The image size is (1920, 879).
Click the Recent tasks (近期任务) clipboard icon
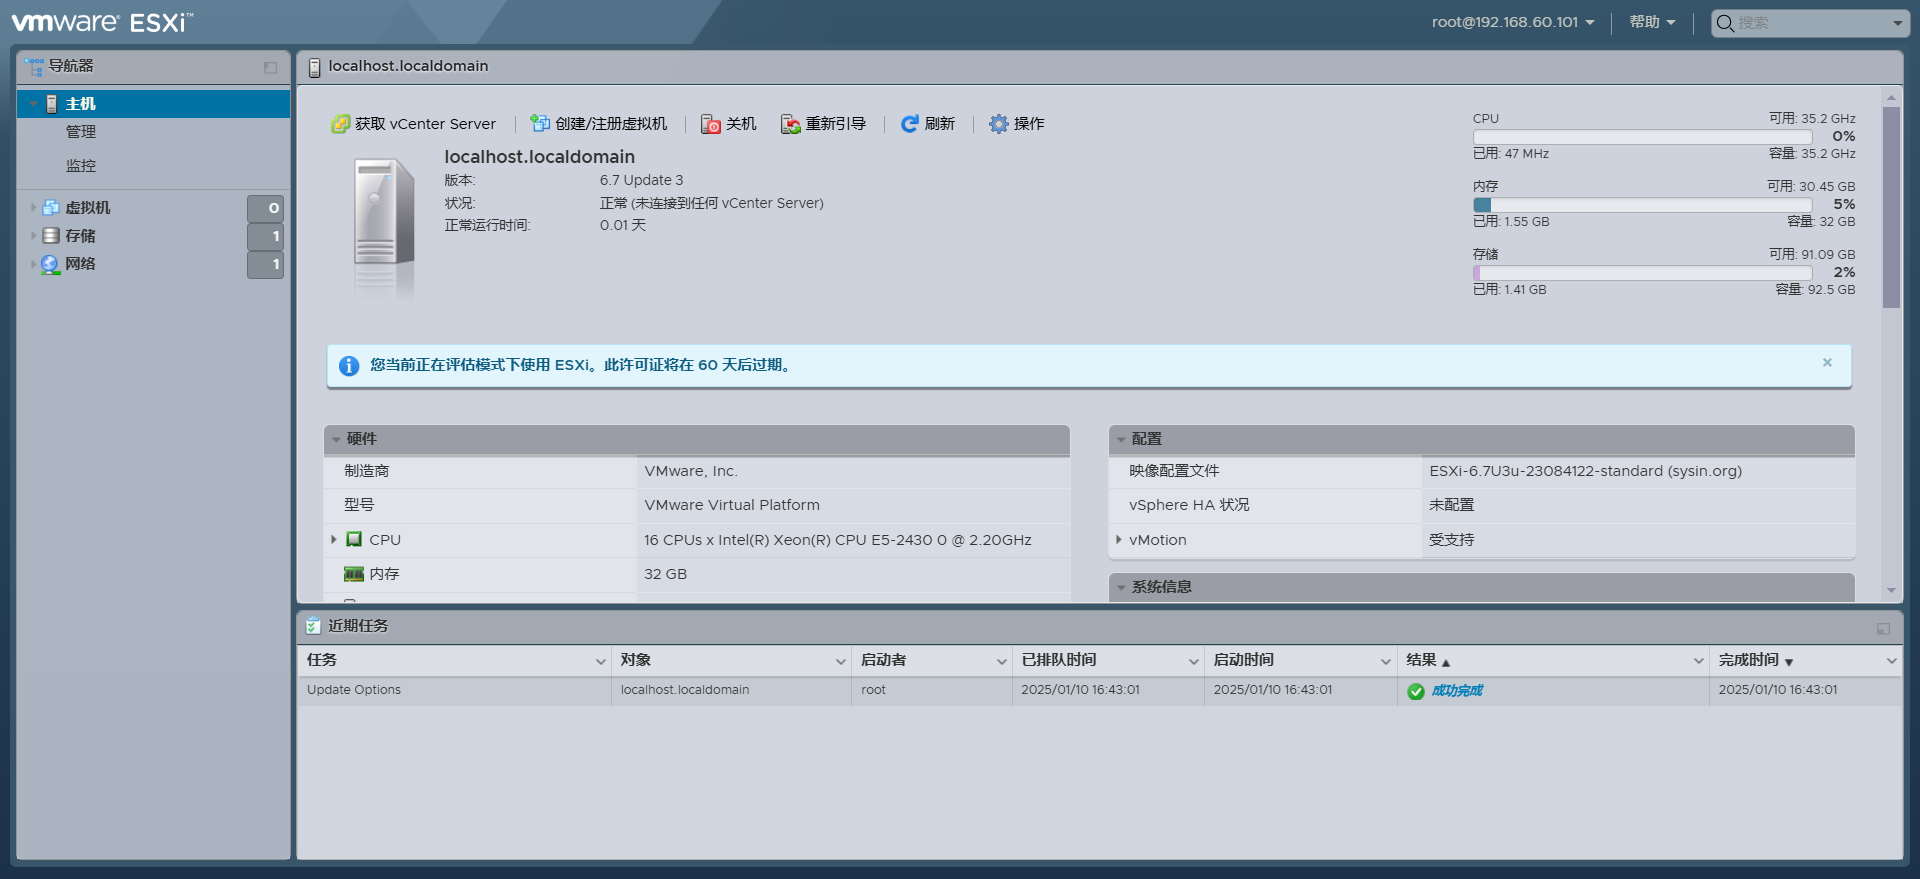[x=314, y=626]
